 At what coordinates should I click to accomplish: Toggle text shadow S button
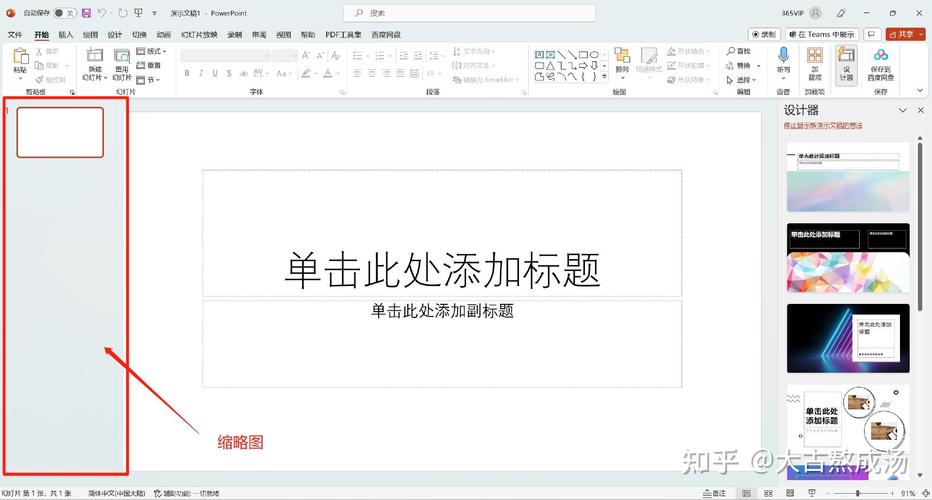(229, 73)
